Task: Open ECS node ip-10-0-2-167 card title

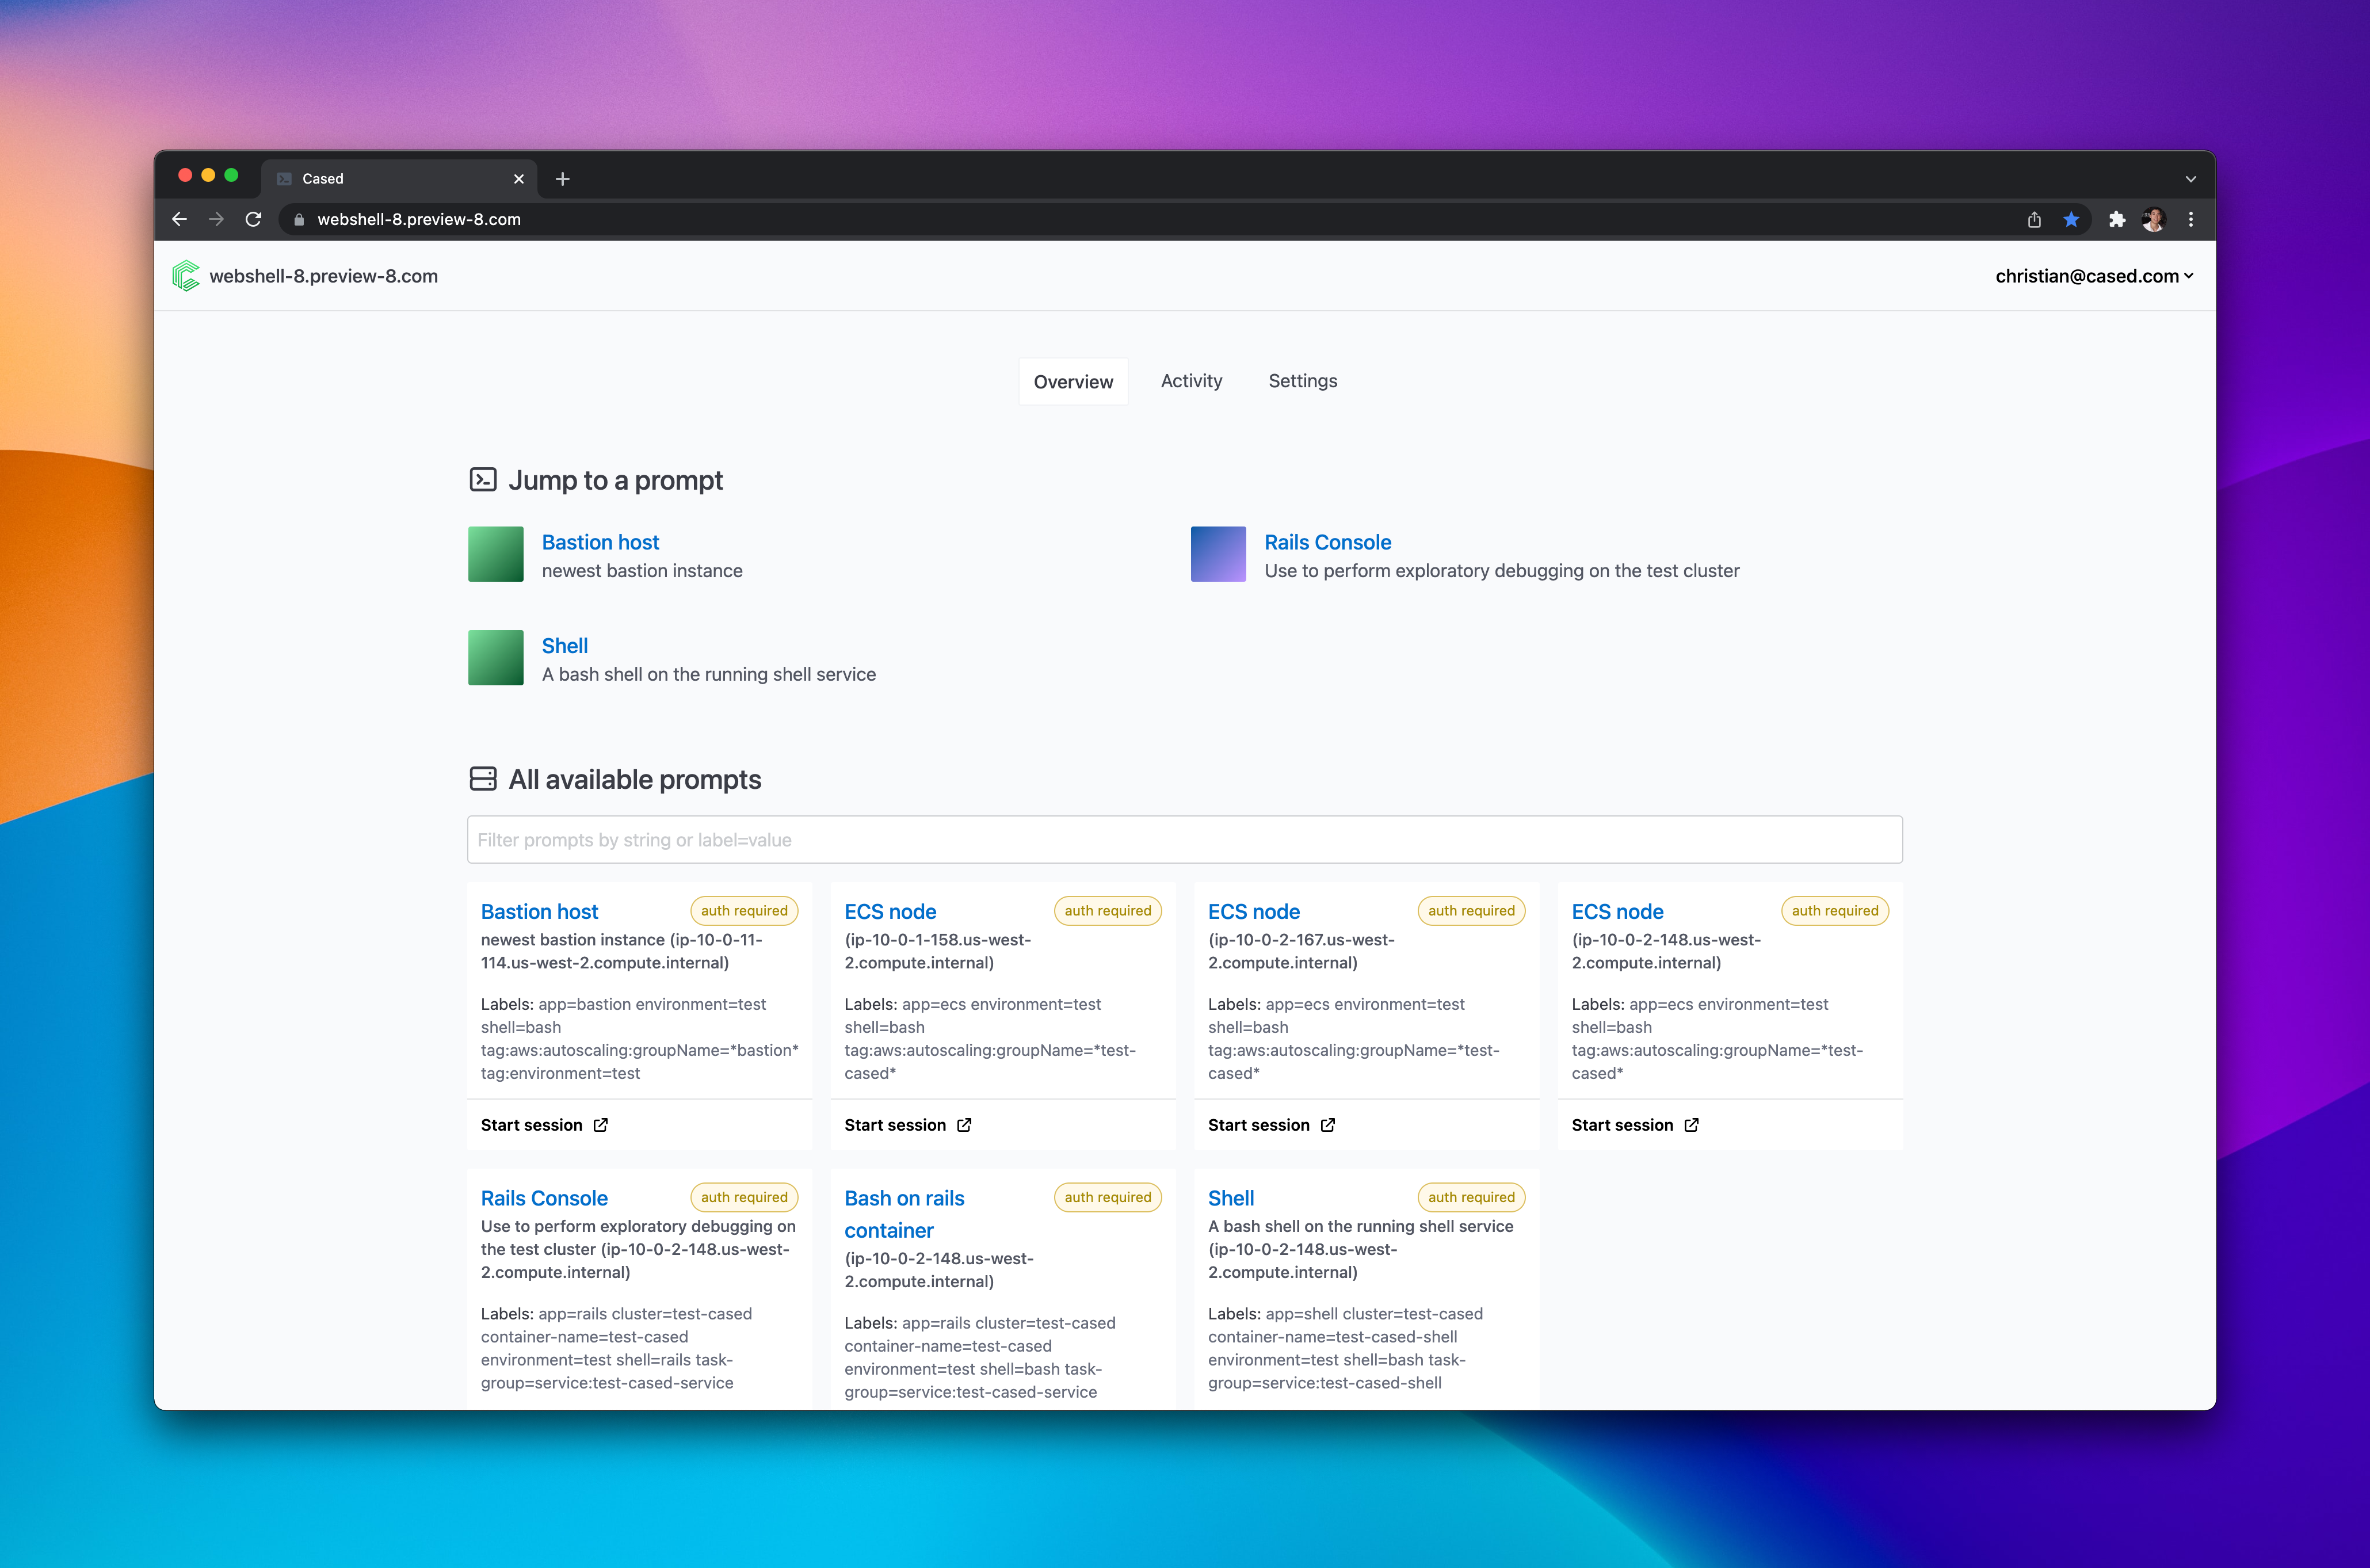Action: (x=1254, y=912)
